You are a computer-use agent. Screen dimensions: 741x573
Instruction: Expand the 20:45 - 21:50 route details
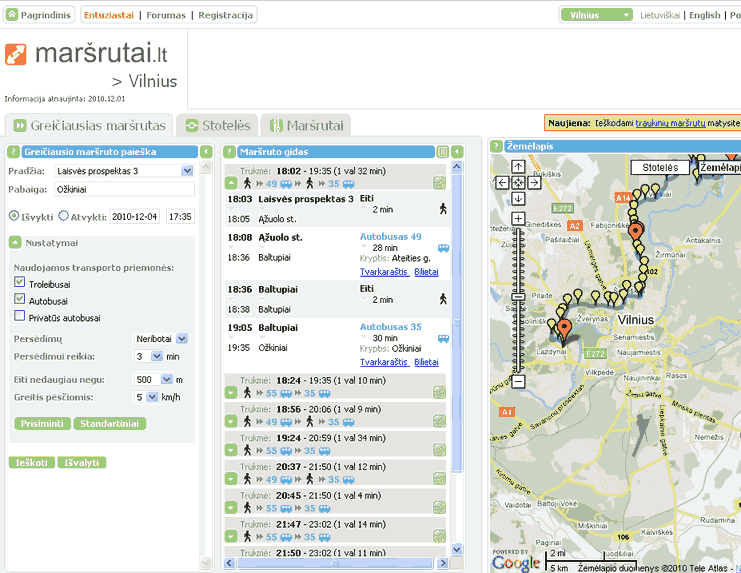click(231, 508)
